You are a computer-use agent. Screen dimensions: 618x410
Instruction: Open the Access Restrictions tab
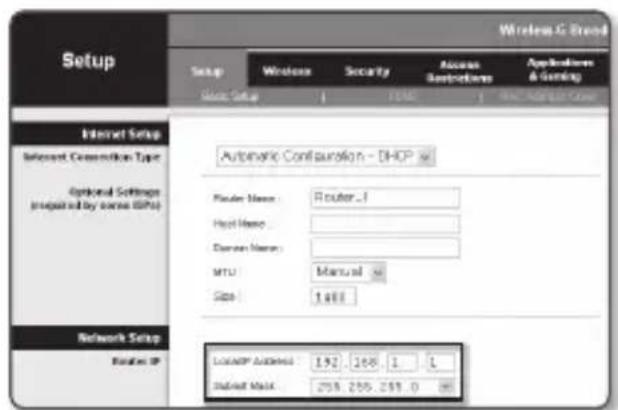[x=460, y=72]
